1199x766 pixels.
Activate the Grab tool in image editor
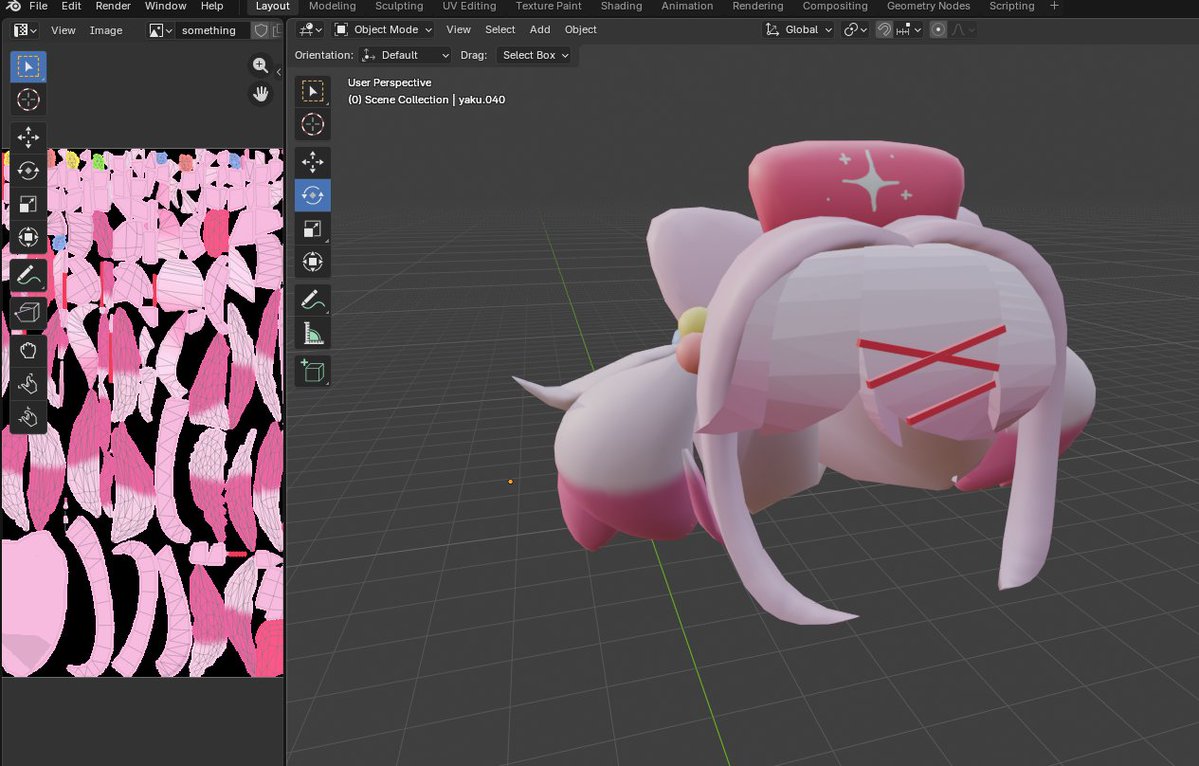click(28, 350)
